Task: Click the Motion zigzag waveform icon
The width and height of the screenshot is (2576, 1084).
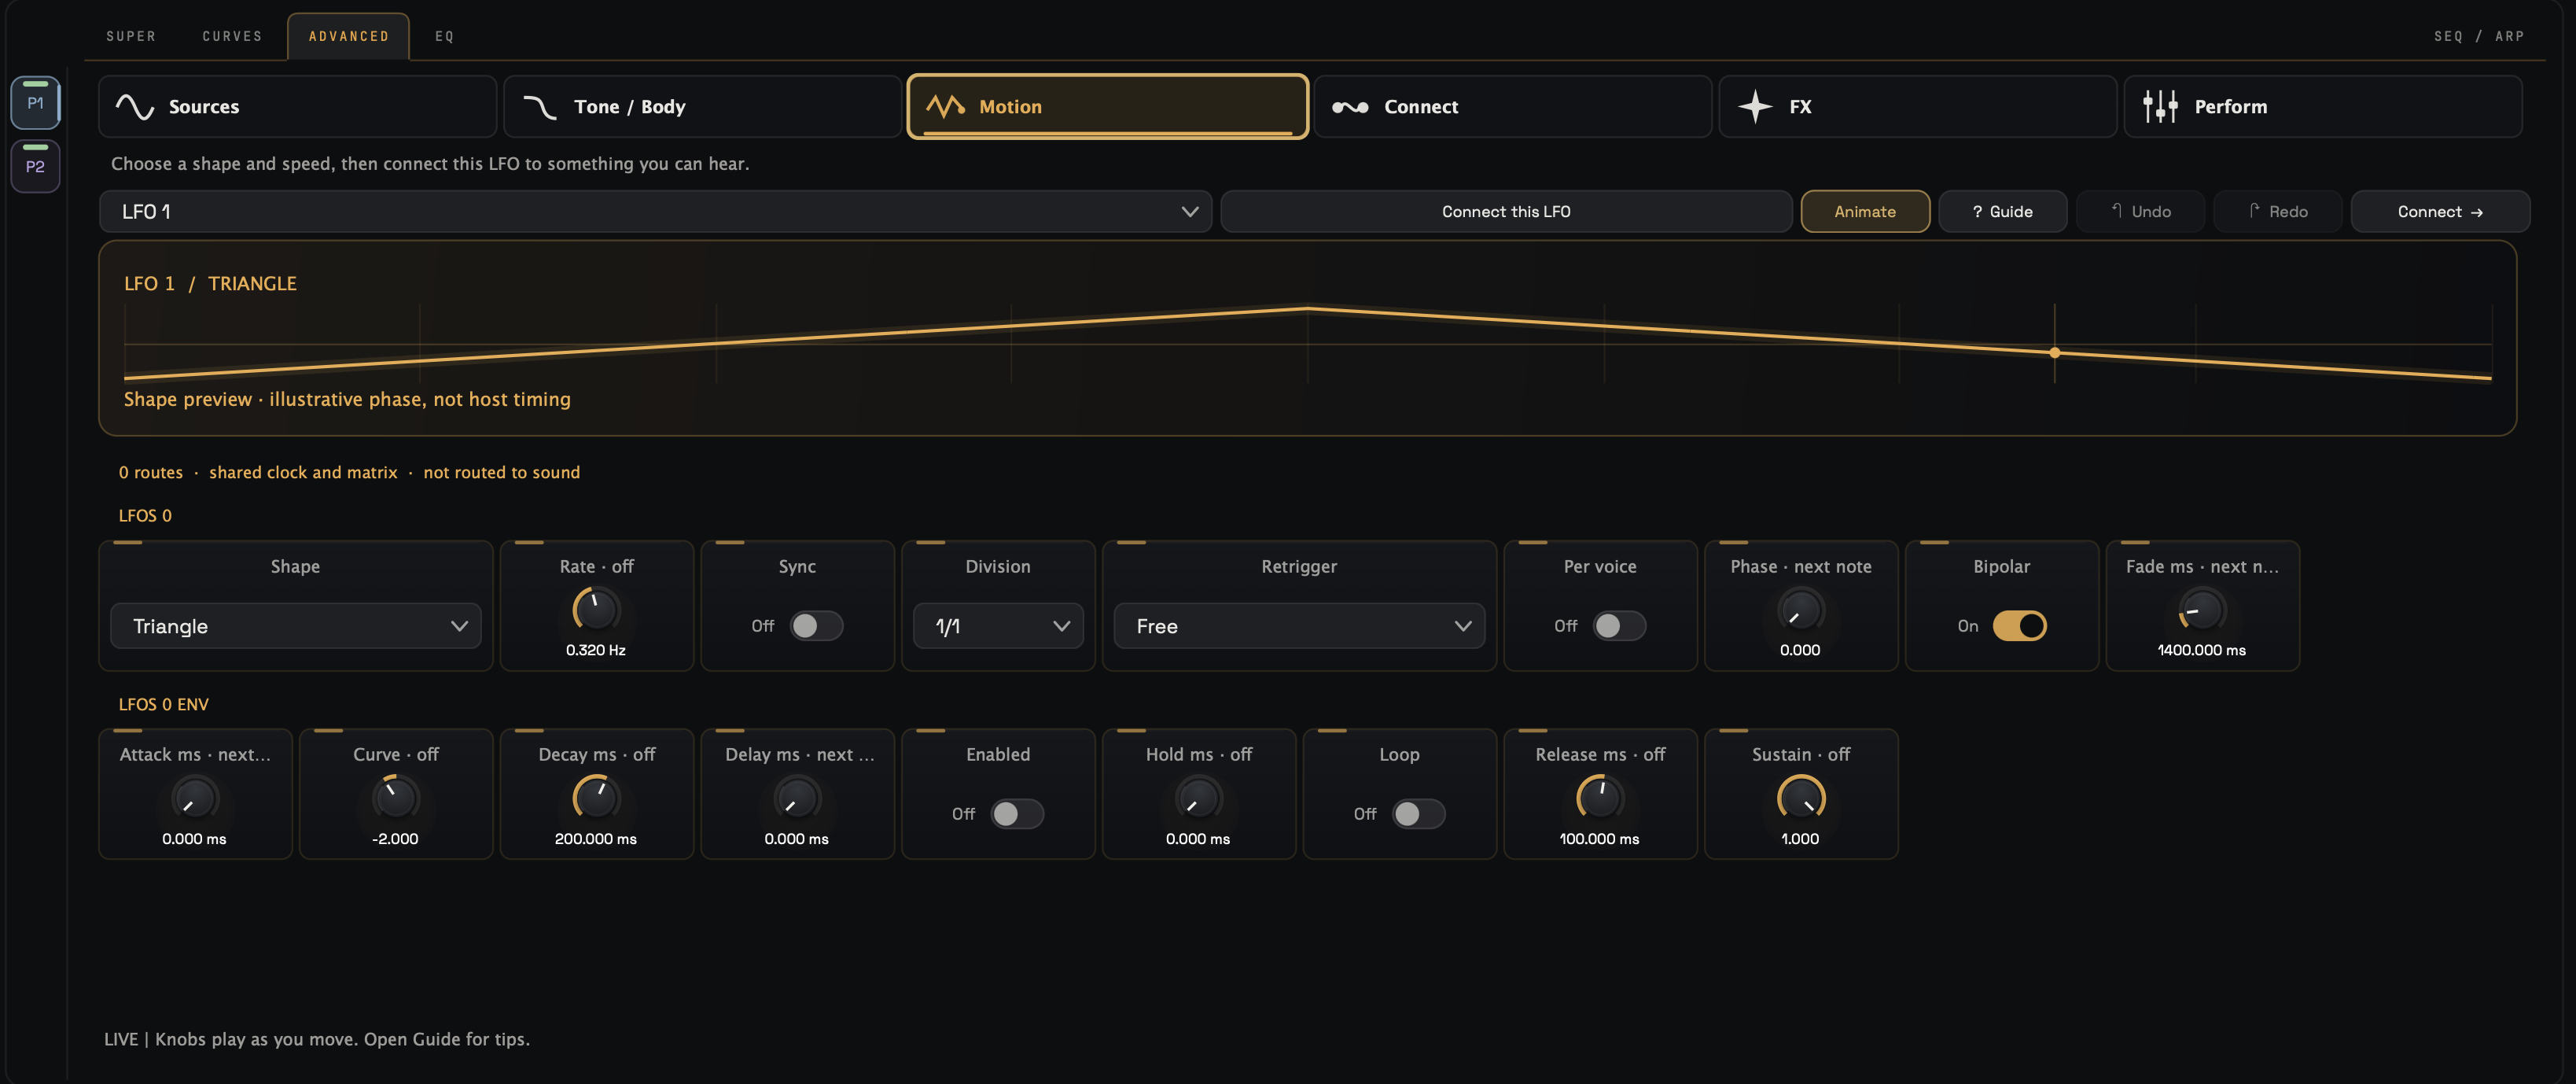Action: [945, 106]
